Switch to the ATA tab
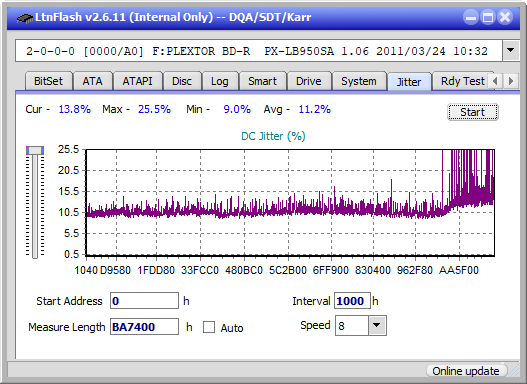The width and height of the screenshot is (527, 384). tap(92, 81)
